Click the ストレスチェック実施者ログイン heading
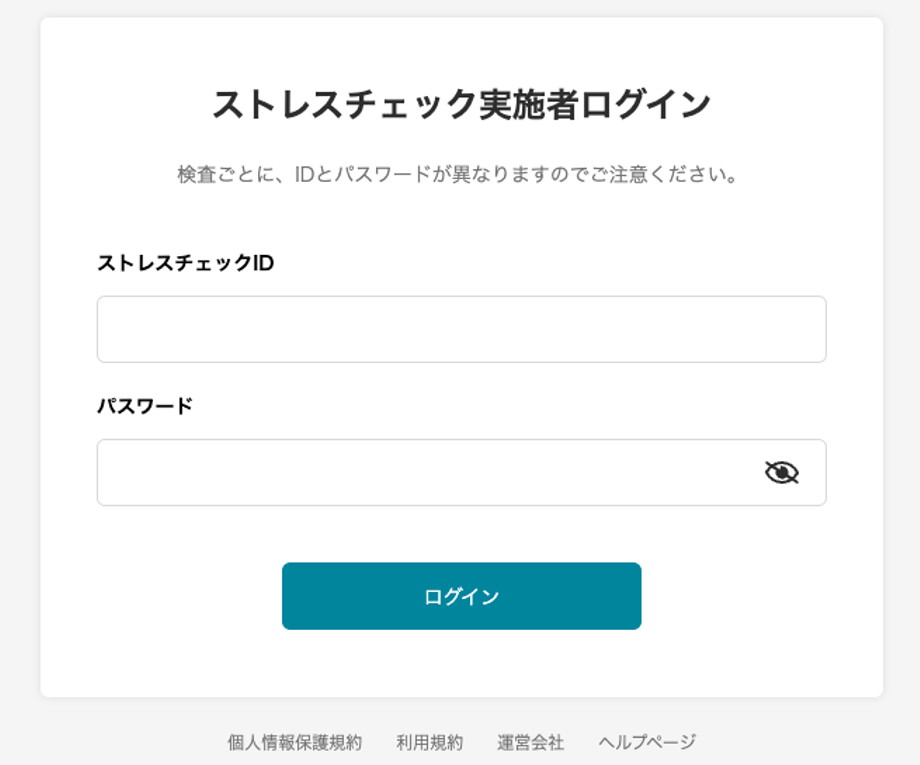Screen dimensions: 920x765 pyautogui.click(x=461, y=104)
